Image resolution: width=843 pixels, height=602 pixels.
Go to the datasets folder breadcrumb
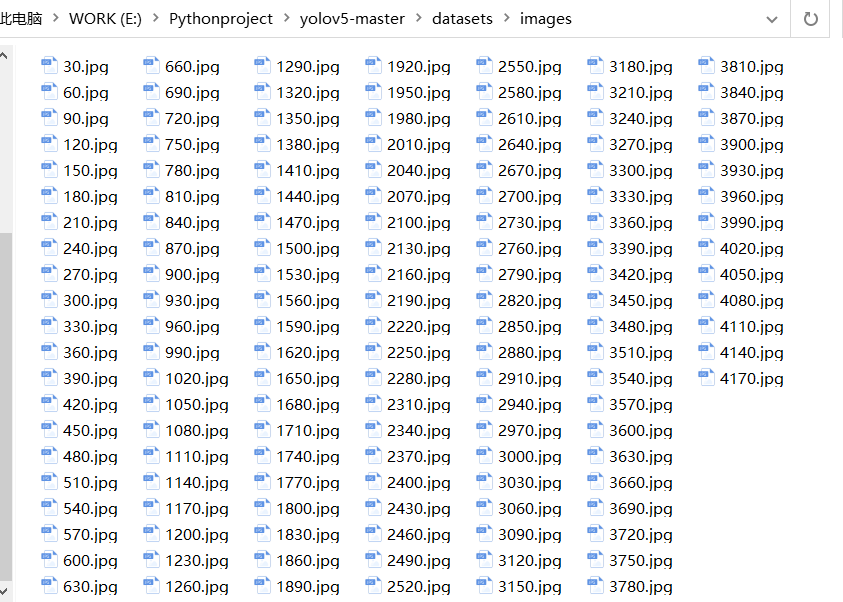coord(462,19)
